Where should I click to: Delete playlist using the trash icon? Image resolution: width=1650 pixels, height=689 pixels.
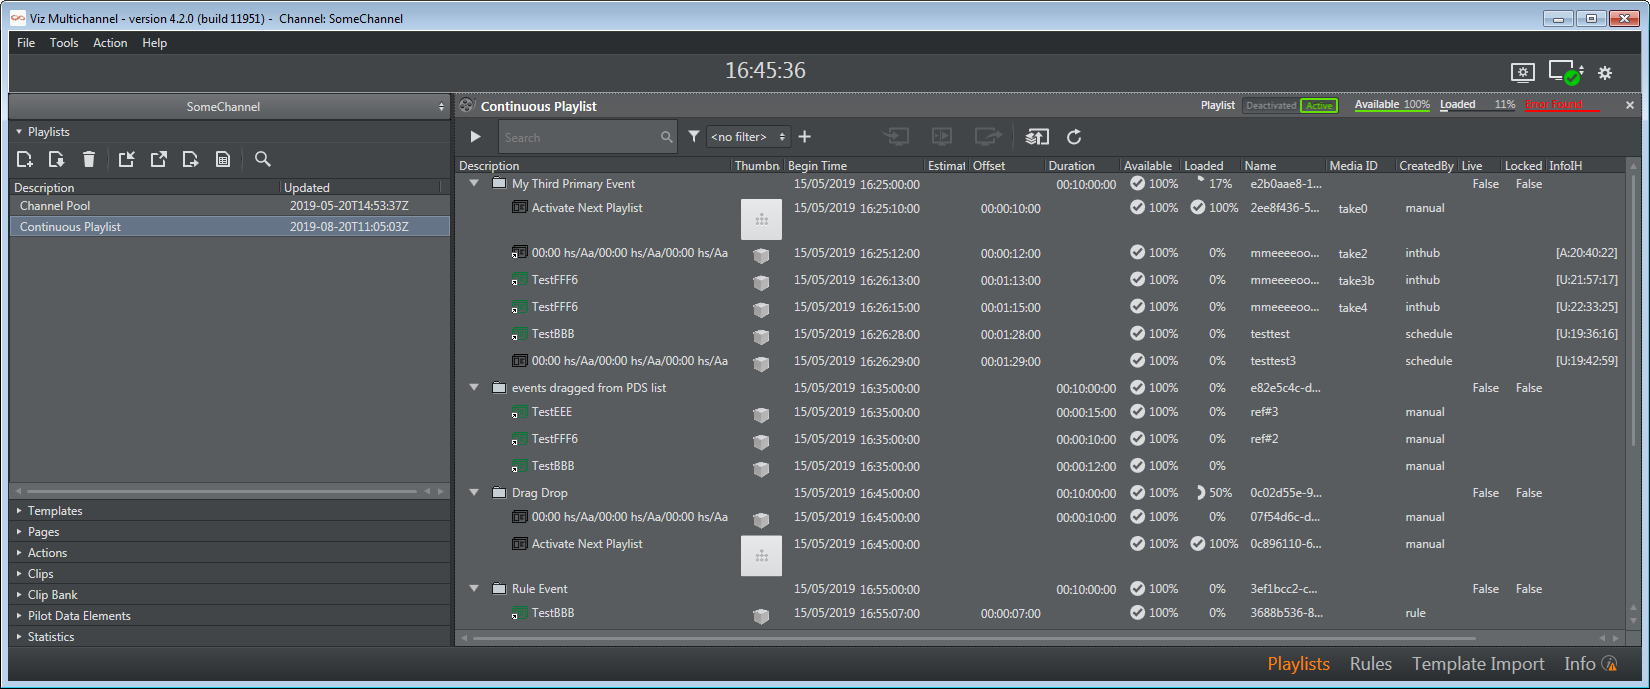[x=89, y=159]
